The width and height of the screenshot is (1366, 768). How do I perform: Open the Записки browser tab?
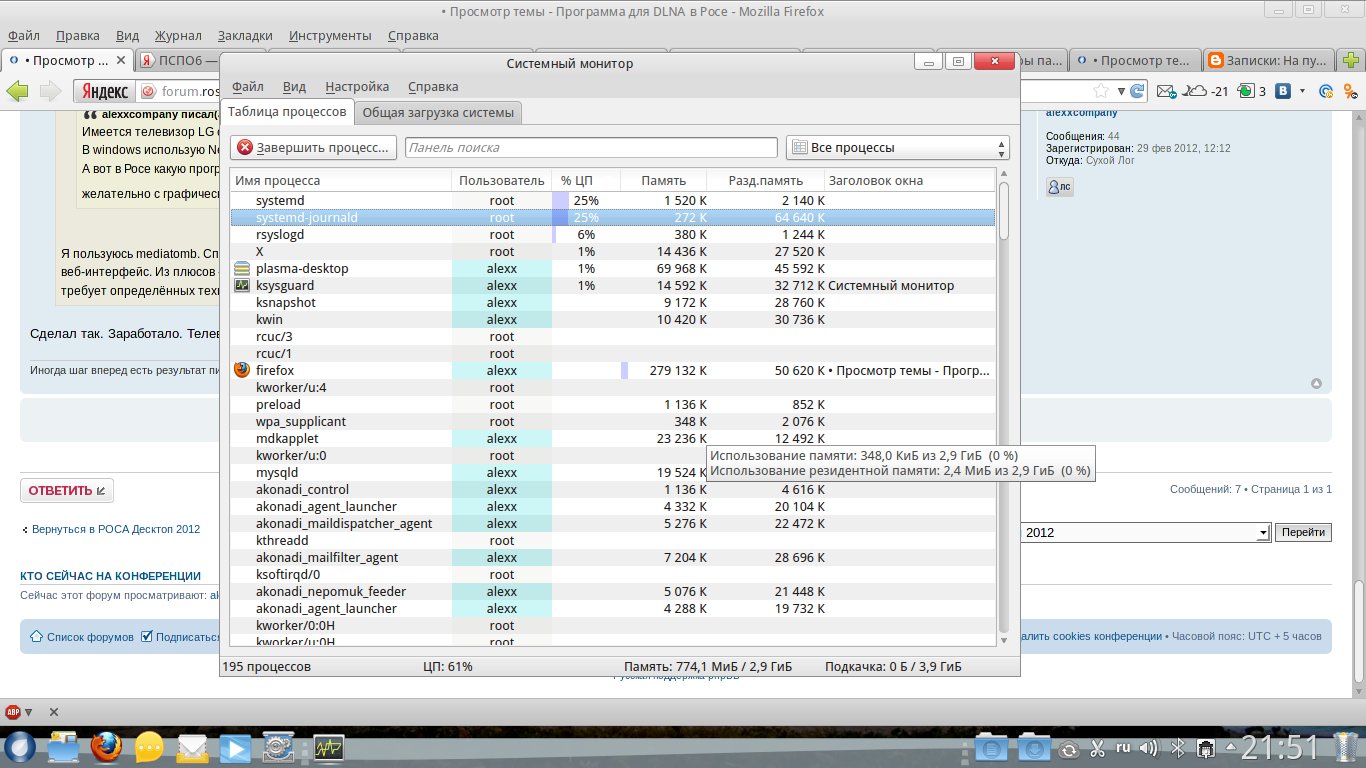(x=1267, y=60)
